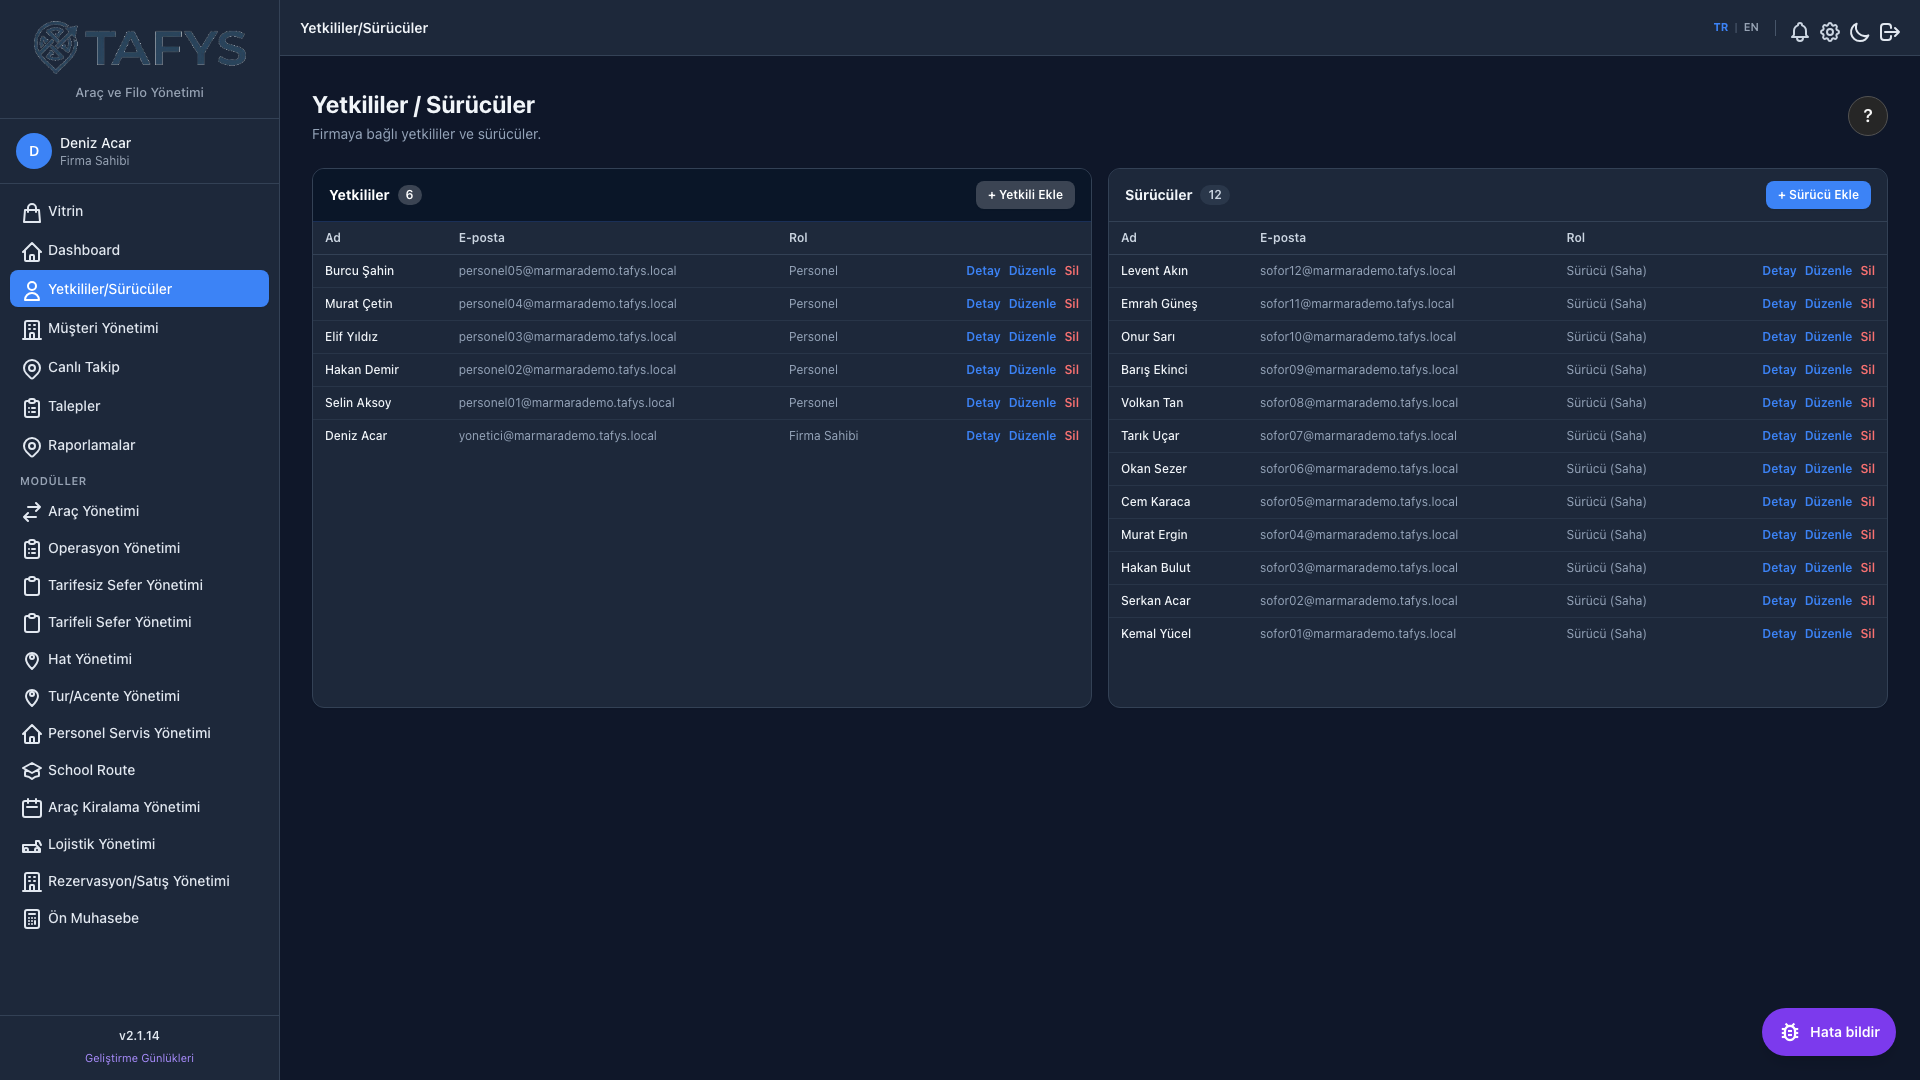Click the Deniz Acar user avatar
This screenshot has width=1920, height=1080.
tap(34, 151)
